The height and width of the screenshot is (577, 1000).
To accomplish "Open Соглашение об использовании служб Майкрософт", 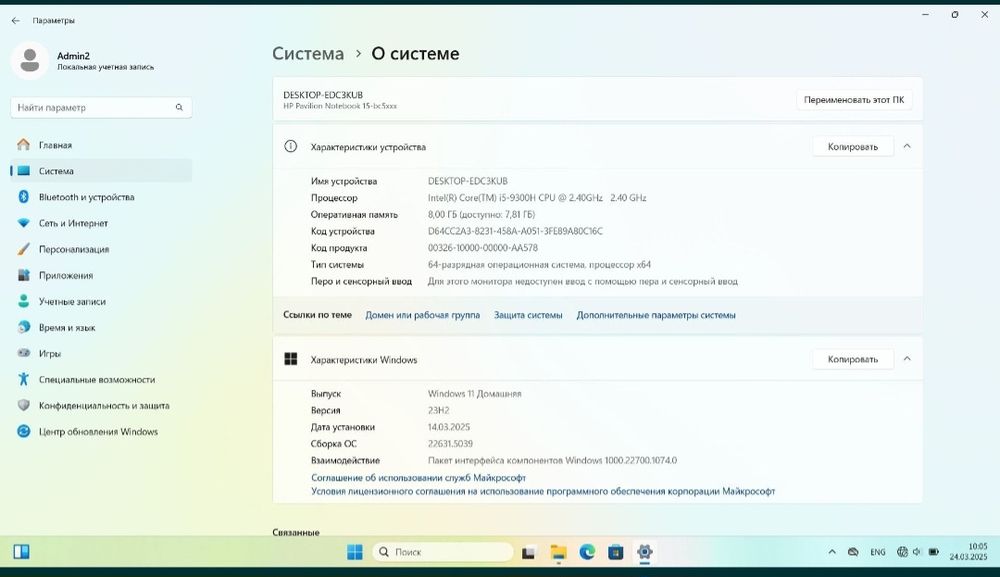I will pos(418,478).
